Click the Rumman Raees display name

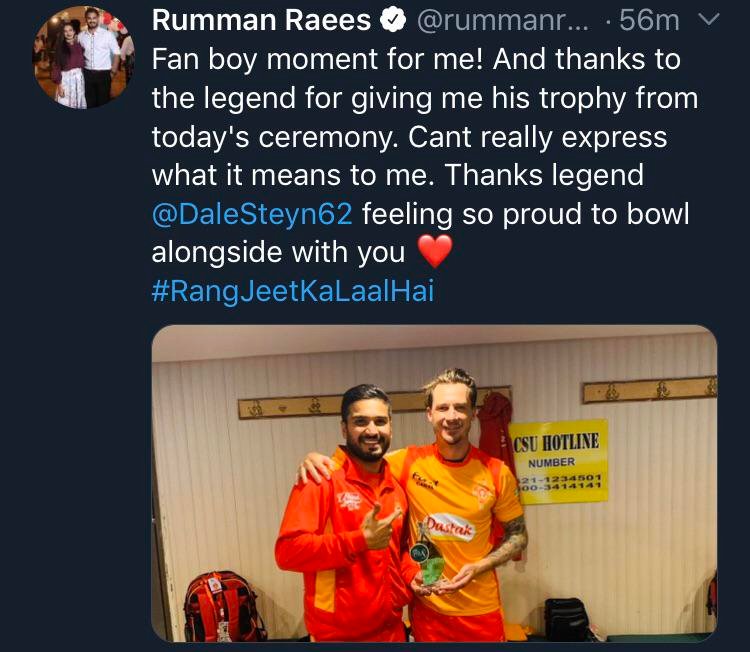(x=261, y=21)
